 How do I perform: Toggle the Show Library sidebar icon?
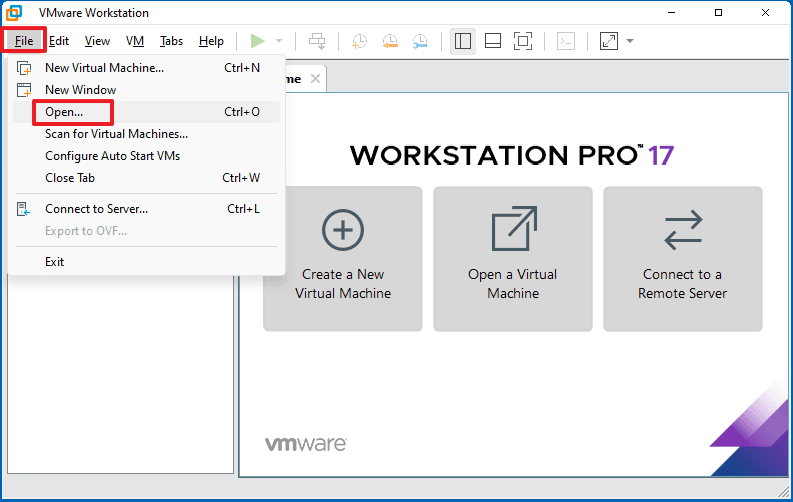tap(462, 41)
